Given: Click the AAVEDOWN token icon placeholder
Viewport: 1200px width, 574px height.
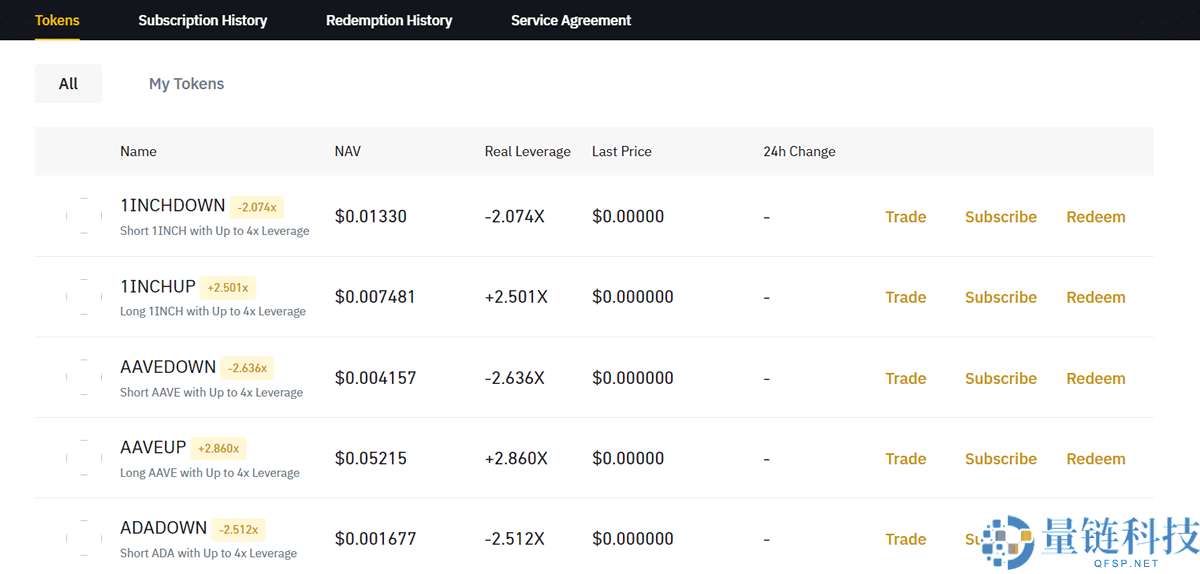Looking at the screenshot, I should 84,378.
